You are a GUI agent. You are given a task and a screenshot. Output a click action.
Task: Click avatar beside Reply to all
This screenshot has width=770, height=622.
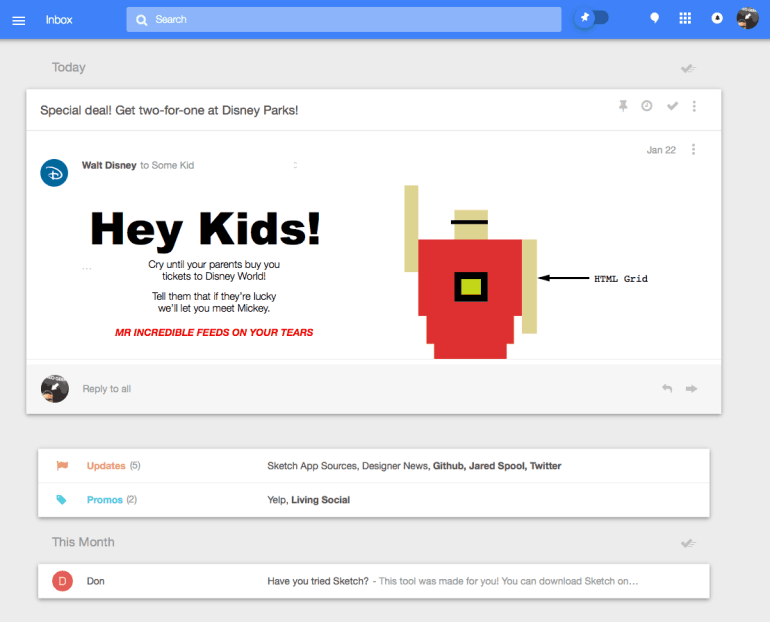click(x=55, y=389)
